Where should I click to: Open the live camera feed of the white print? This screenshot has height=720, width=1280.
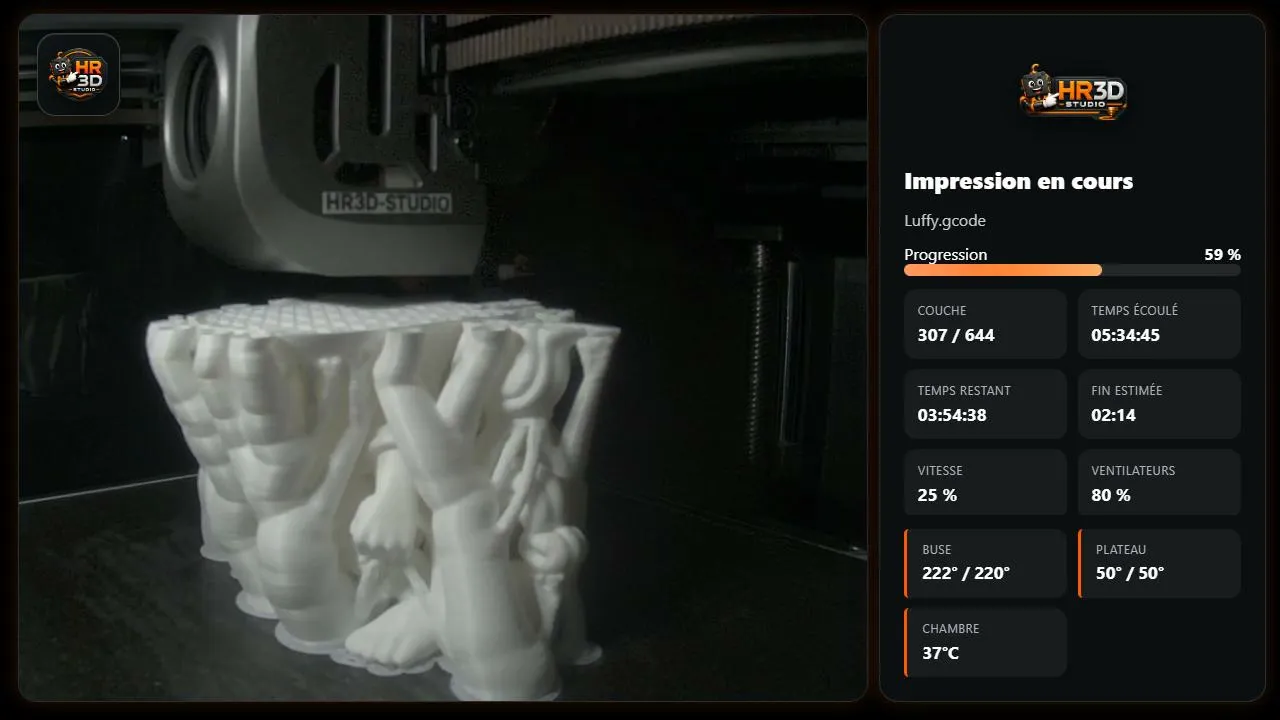pyautogui.click(x=443, y=357)
